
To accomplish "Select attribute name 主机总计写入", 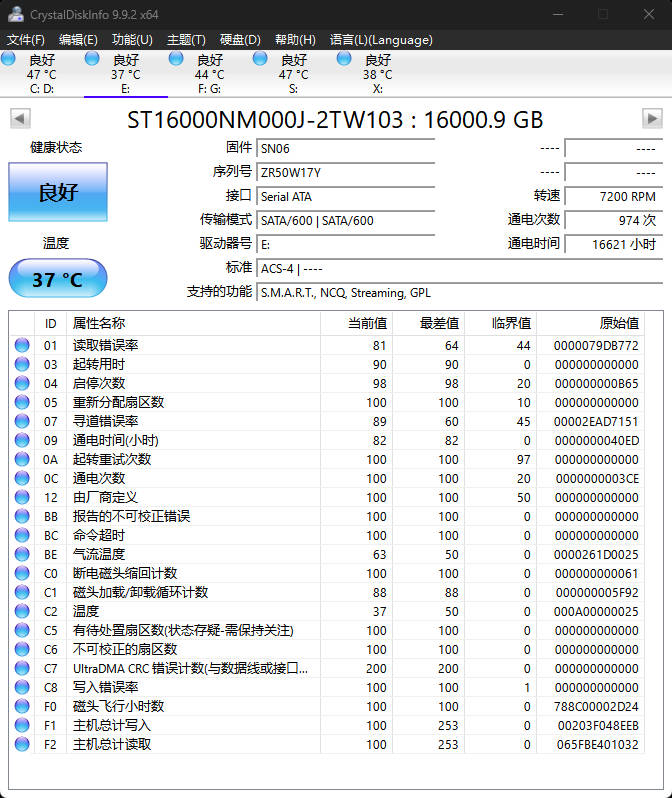I will 111,725.
